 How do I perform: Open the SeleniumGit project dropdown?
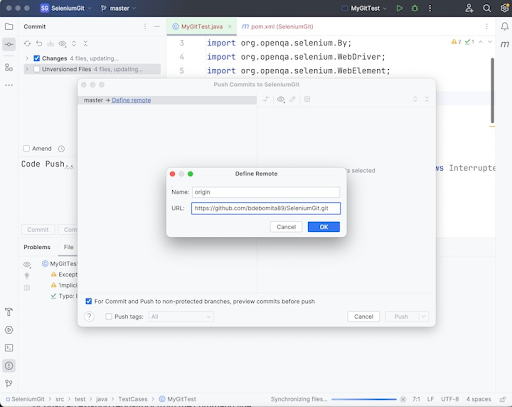[x=66, y=8]
